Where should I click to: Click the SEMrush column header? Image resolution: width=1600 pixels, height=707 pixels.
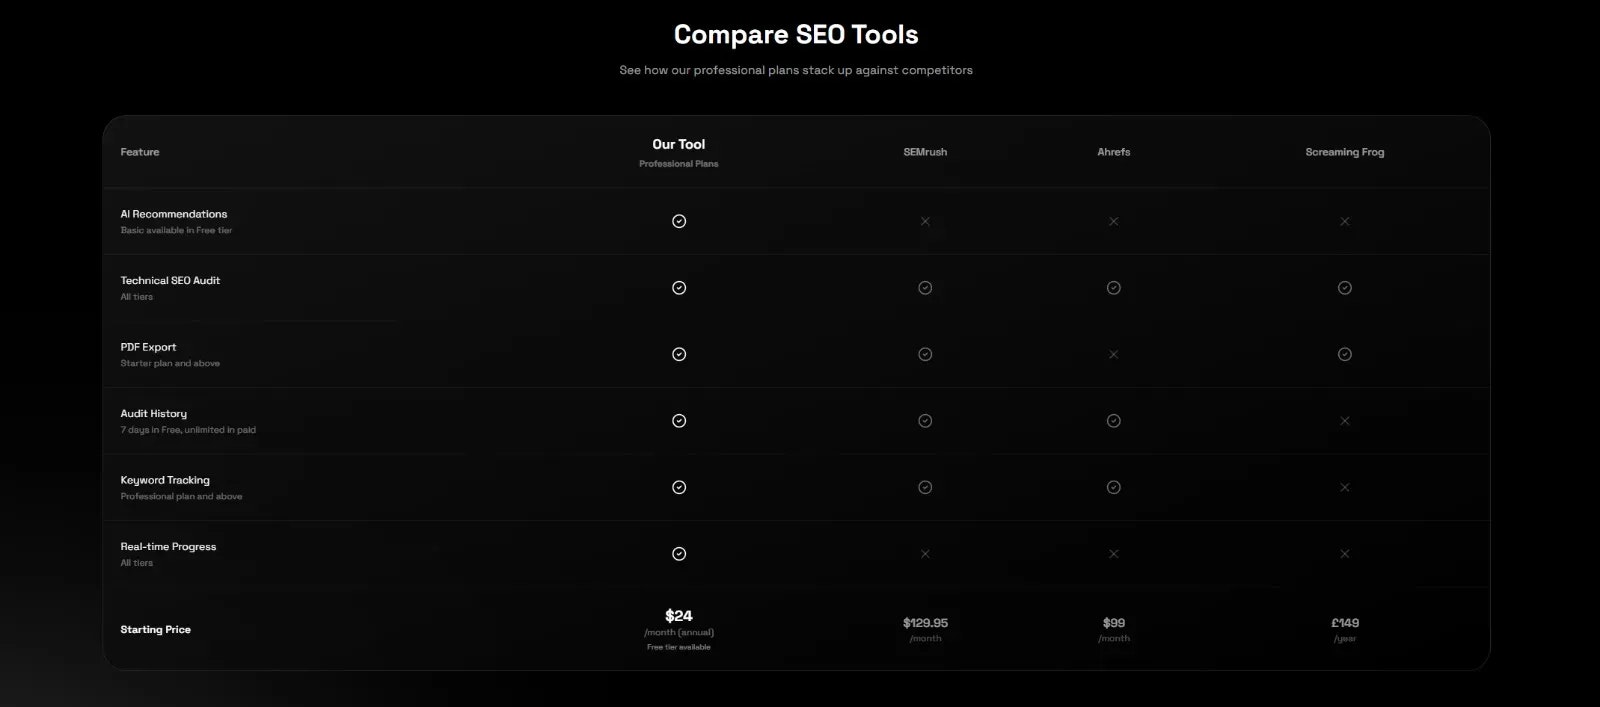coord(925,152)
